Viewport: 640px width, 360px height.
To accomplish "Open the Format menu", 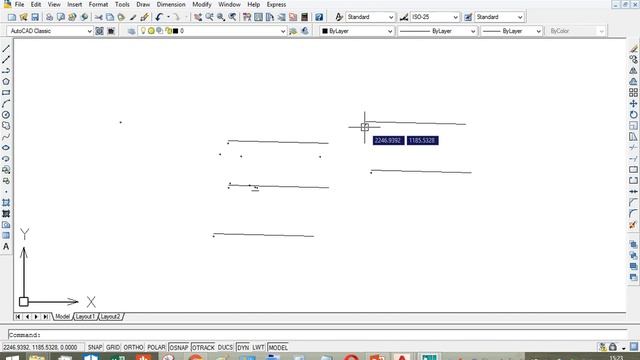I will tap(98, 4).
